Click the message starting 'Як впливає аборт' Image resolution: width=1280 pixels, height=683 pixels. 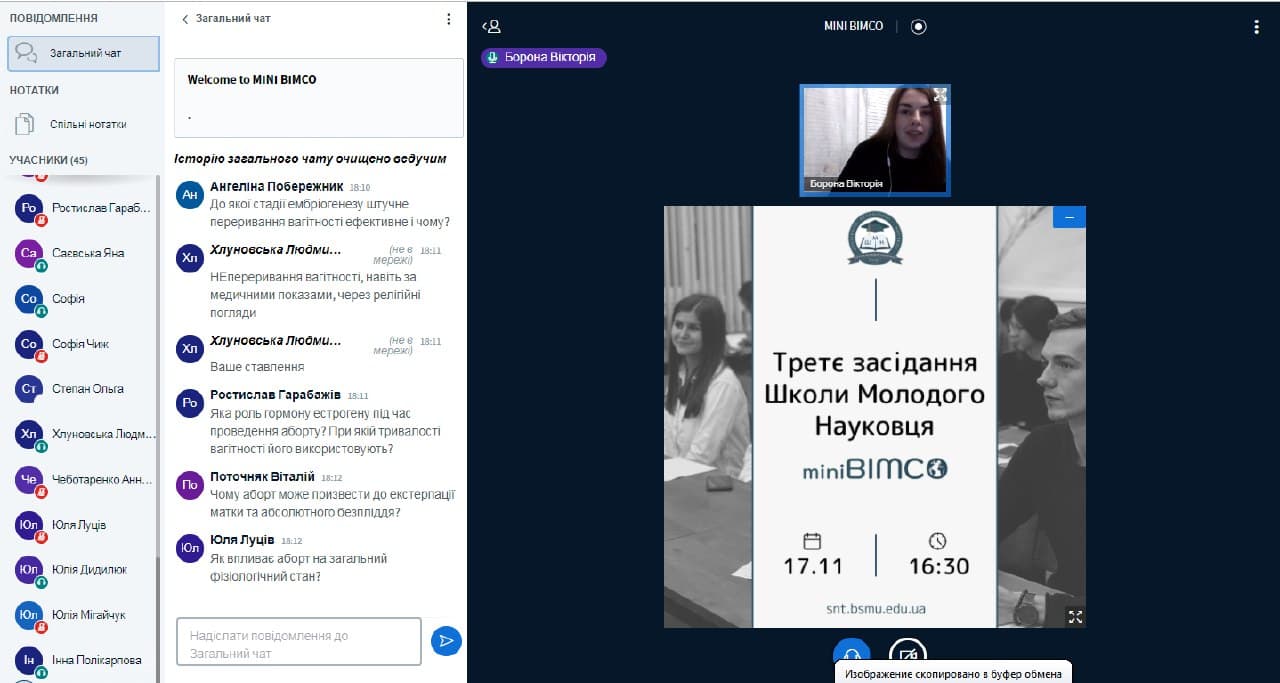299,567
